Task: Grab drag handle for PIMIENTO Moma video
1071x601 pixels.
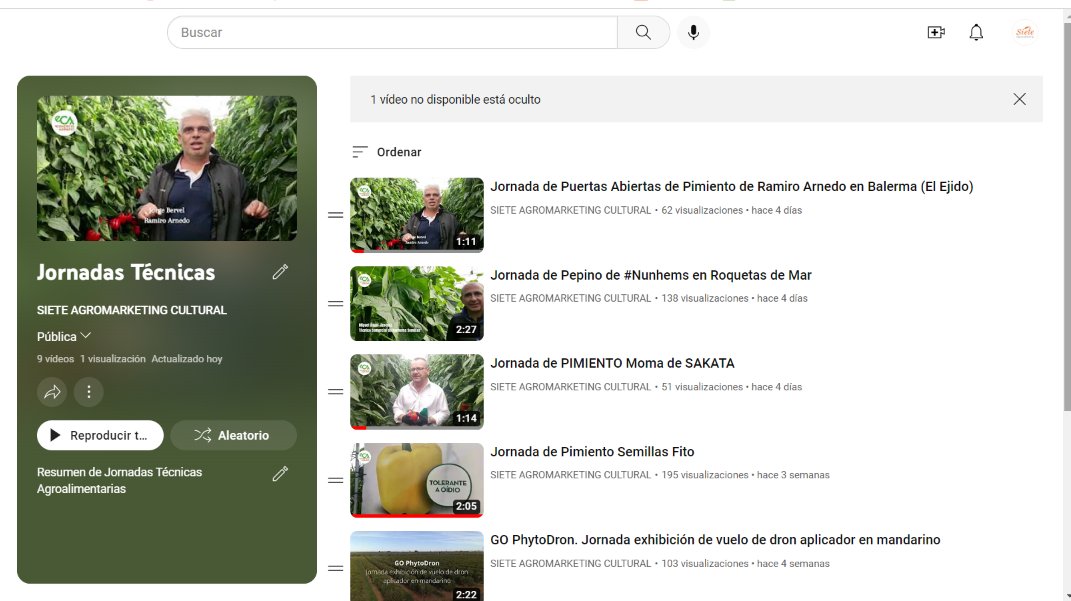Action: click(x=335, y=391)
